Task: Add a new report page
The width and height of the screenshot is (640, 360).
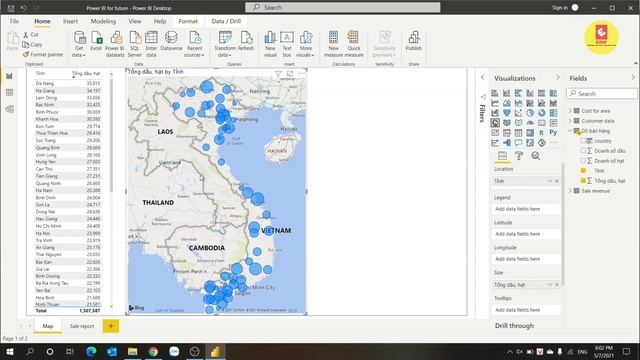Action: coord(111,326)
